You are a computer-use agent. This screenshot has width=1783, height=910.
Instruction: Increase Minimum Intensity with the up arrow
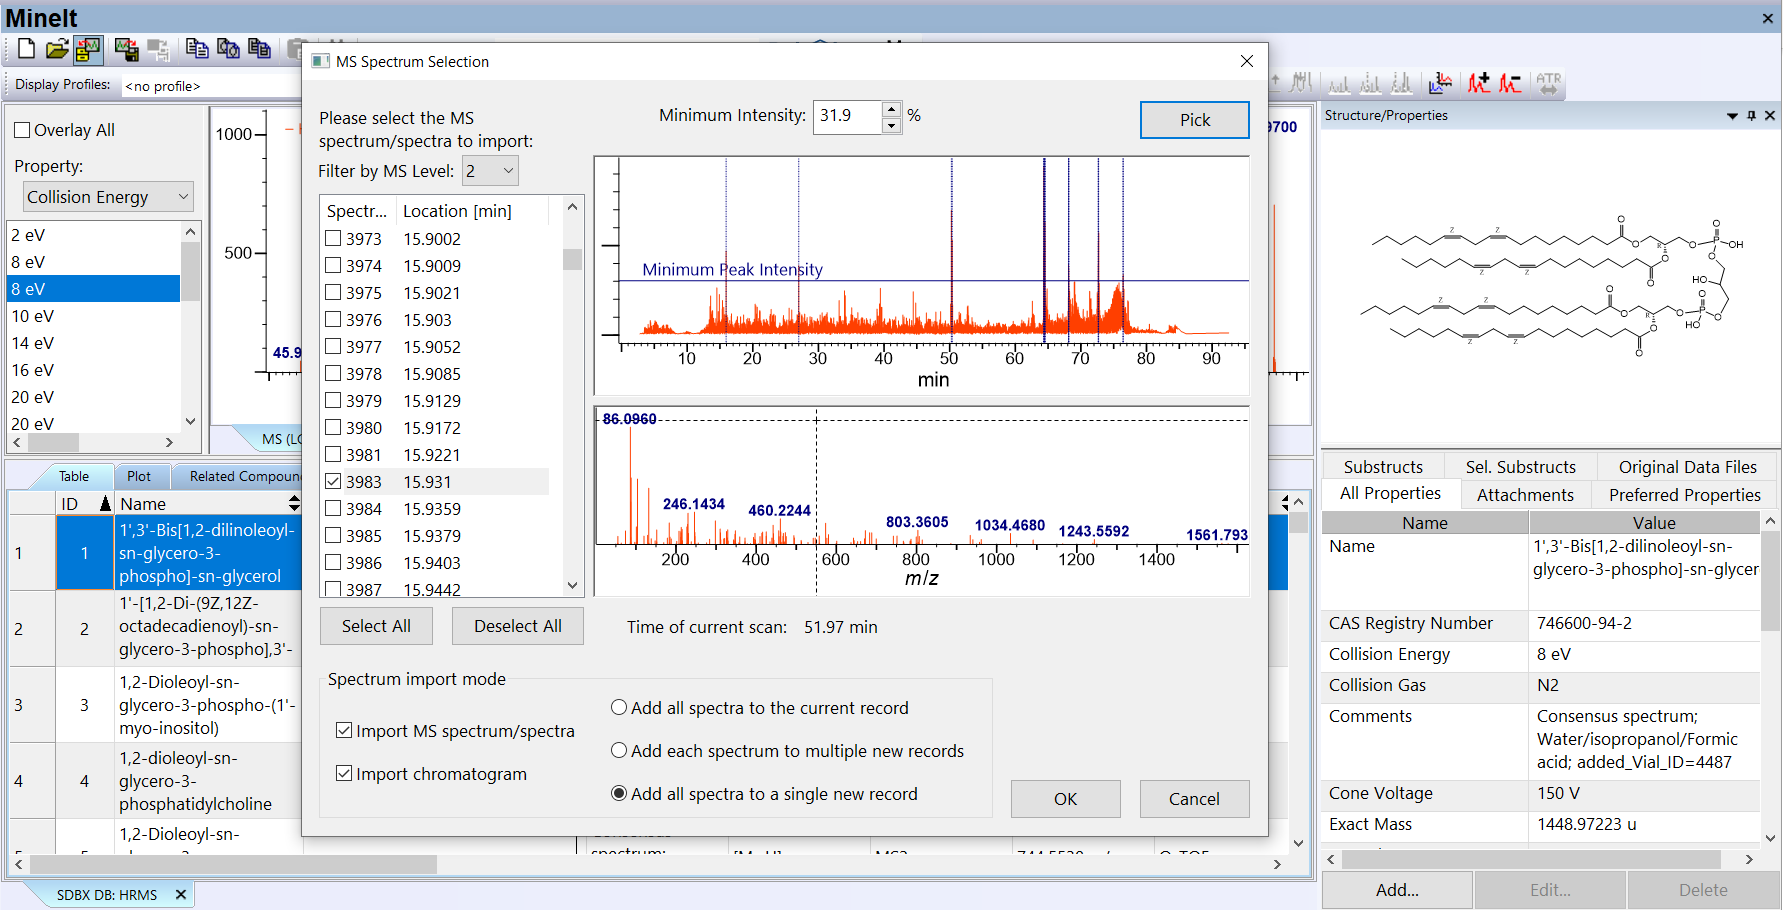pos(891,109)
